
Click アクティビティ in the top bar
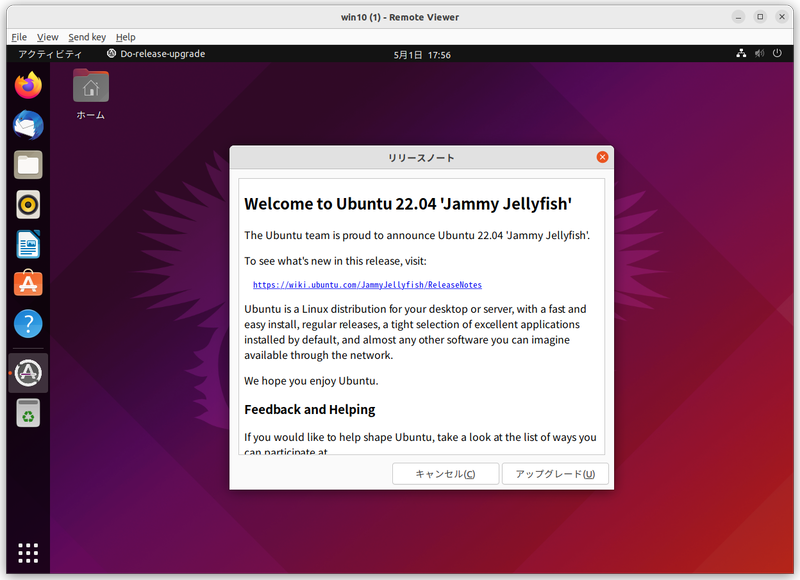(x=50, y=54)
